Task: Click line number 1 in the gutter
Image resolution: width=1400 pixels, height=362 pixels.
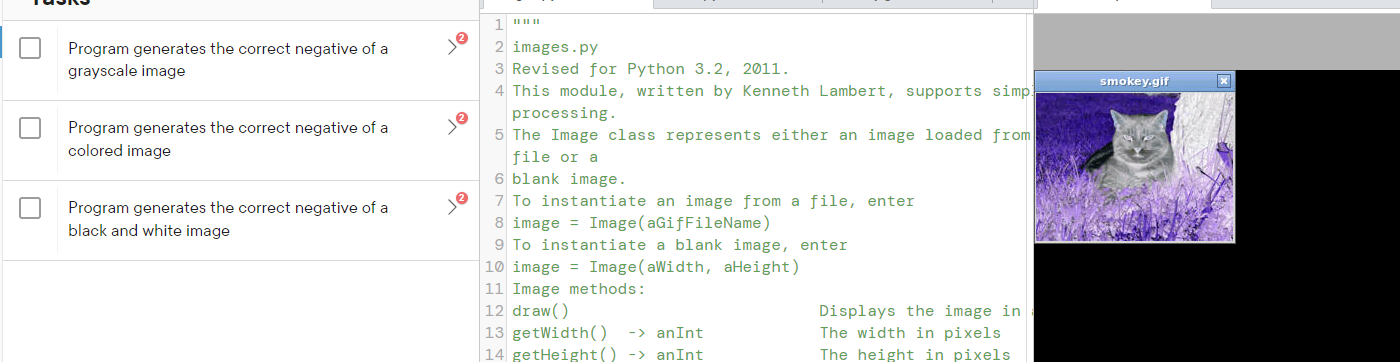Action: [x=499, y=25]
